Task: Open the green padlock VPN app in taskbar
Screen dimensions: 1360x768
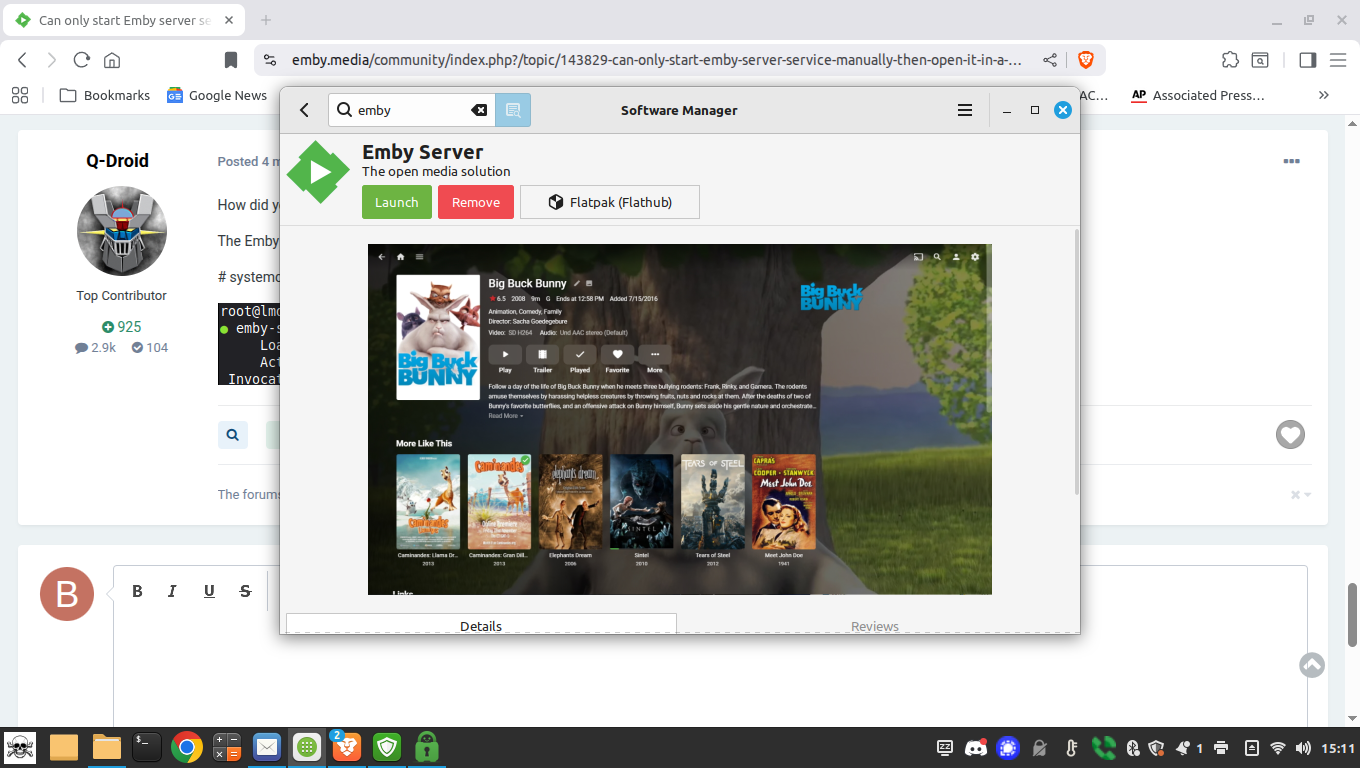Action: coord(427,747)
